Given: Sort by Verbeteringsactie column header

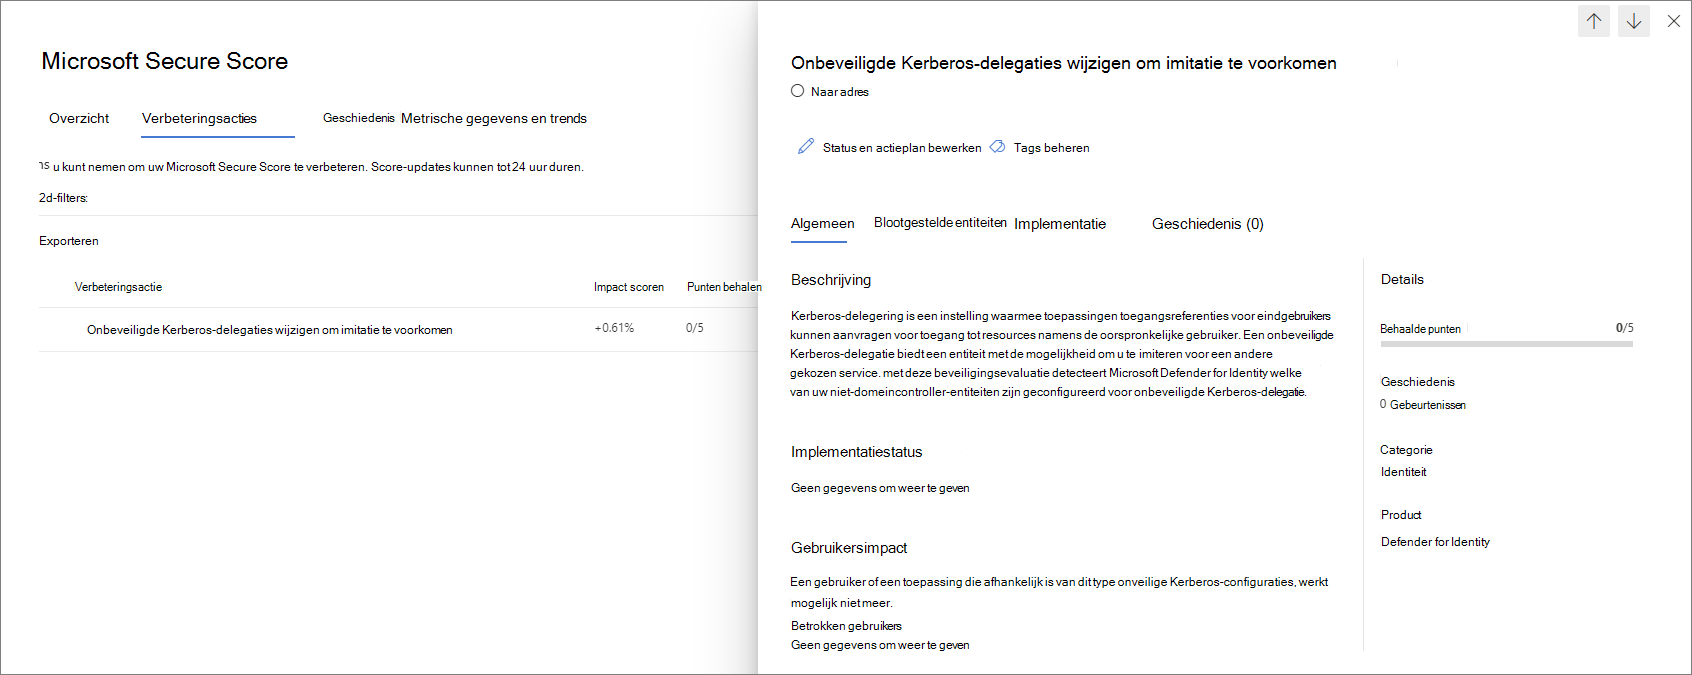Looking at the screenshot, I should [x=118, y=287].
